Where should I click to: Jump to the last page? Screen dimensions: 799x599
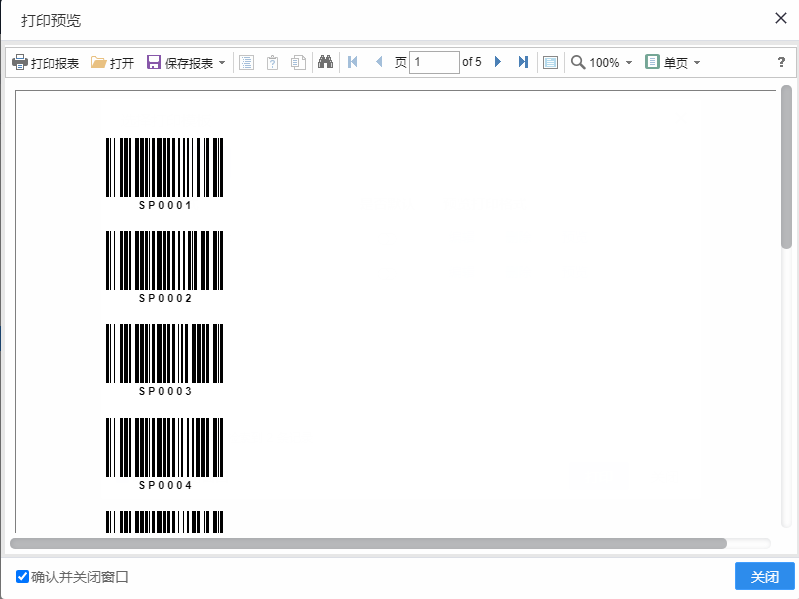[x=523, y=62]
